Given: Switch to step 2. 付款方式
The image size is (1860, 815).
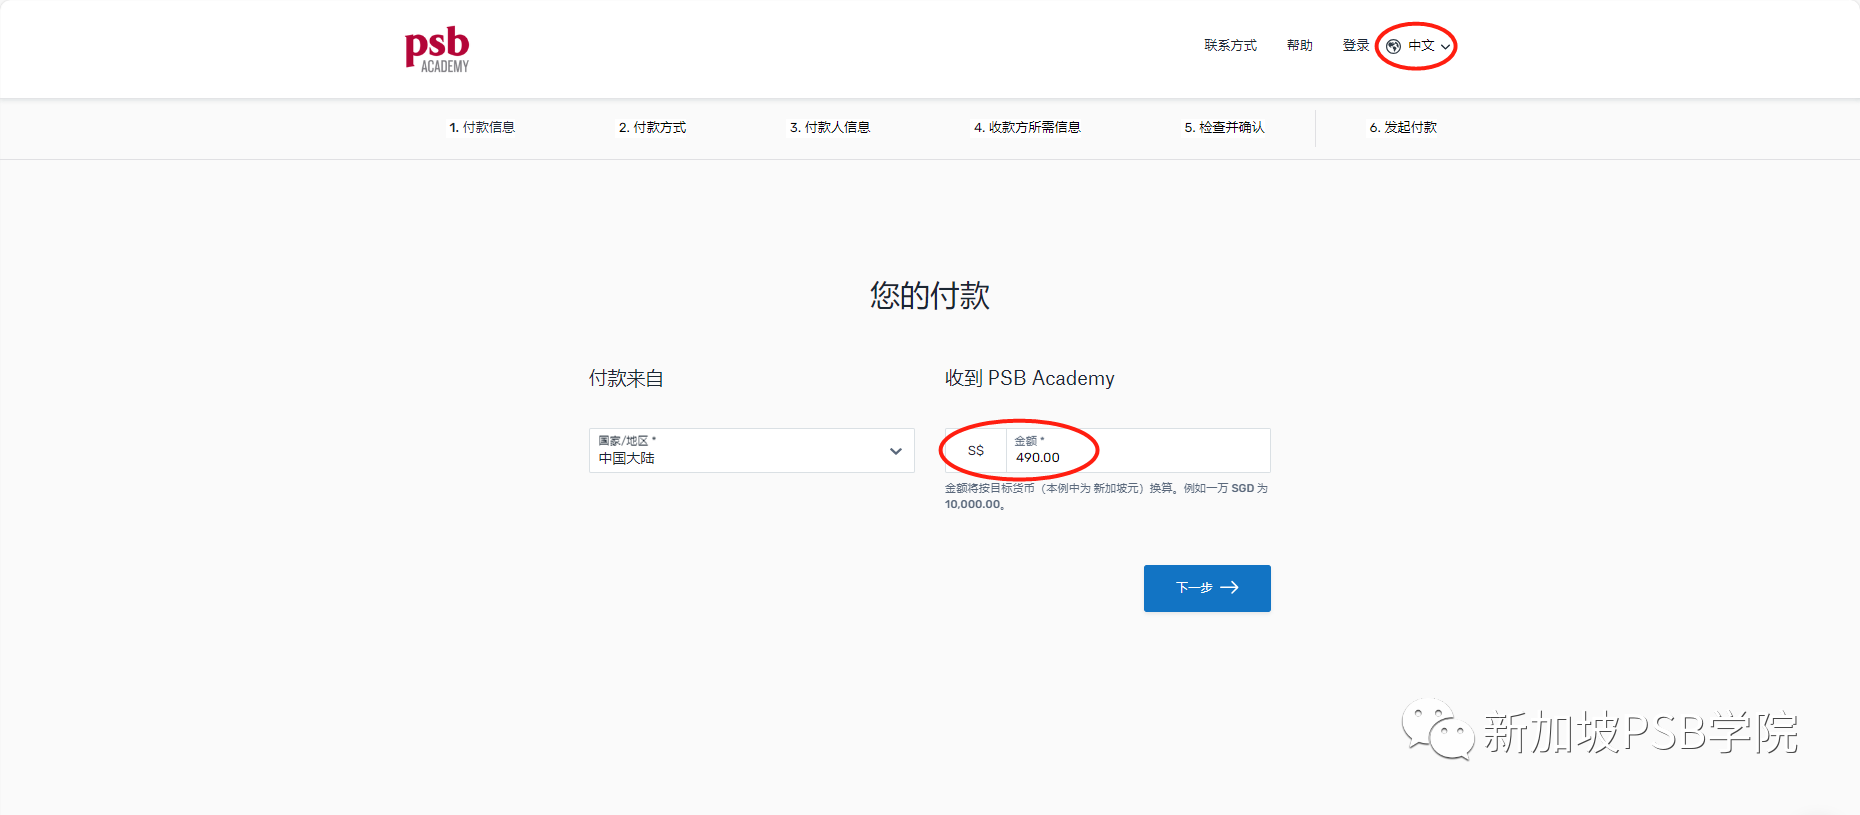Looking at the screenshot, I should (652, 128).
